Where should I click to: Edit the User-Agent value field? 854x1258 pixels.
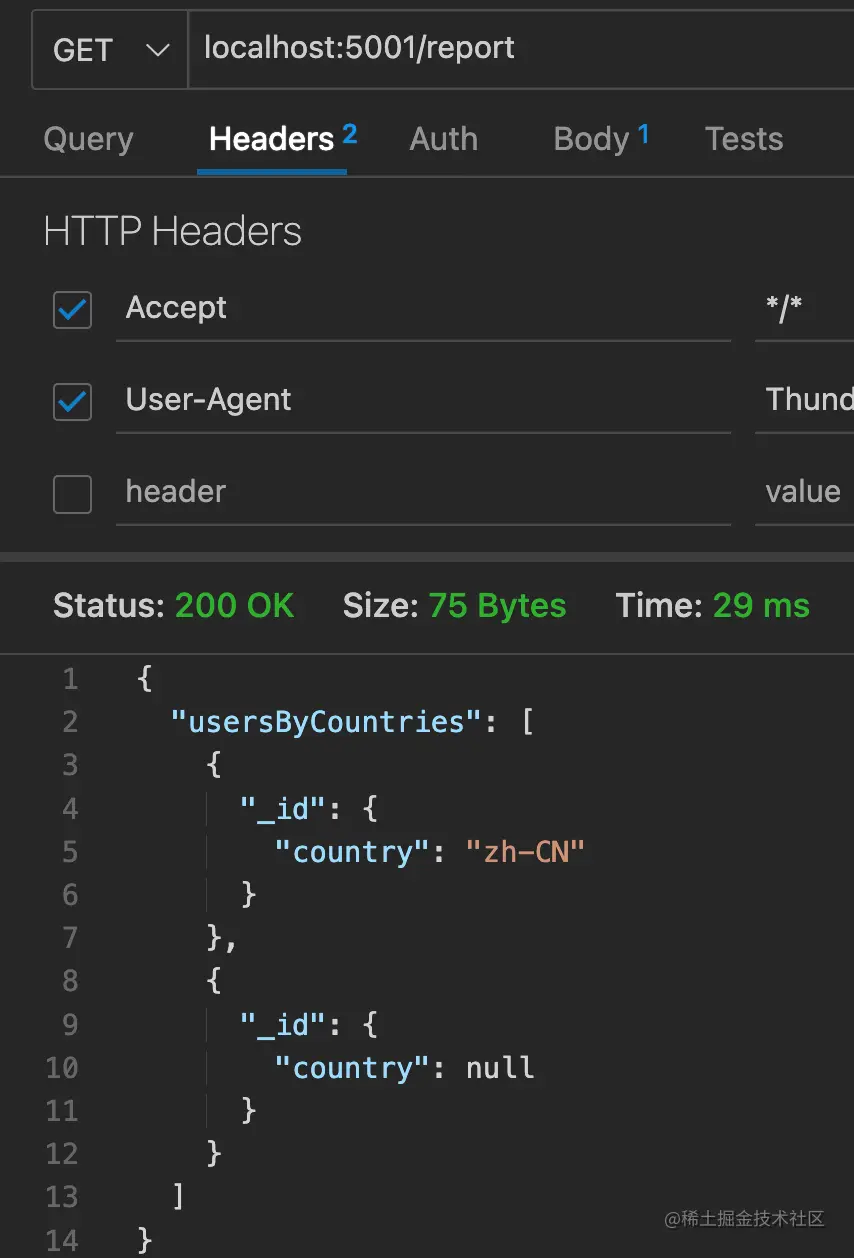click(807, 400)
